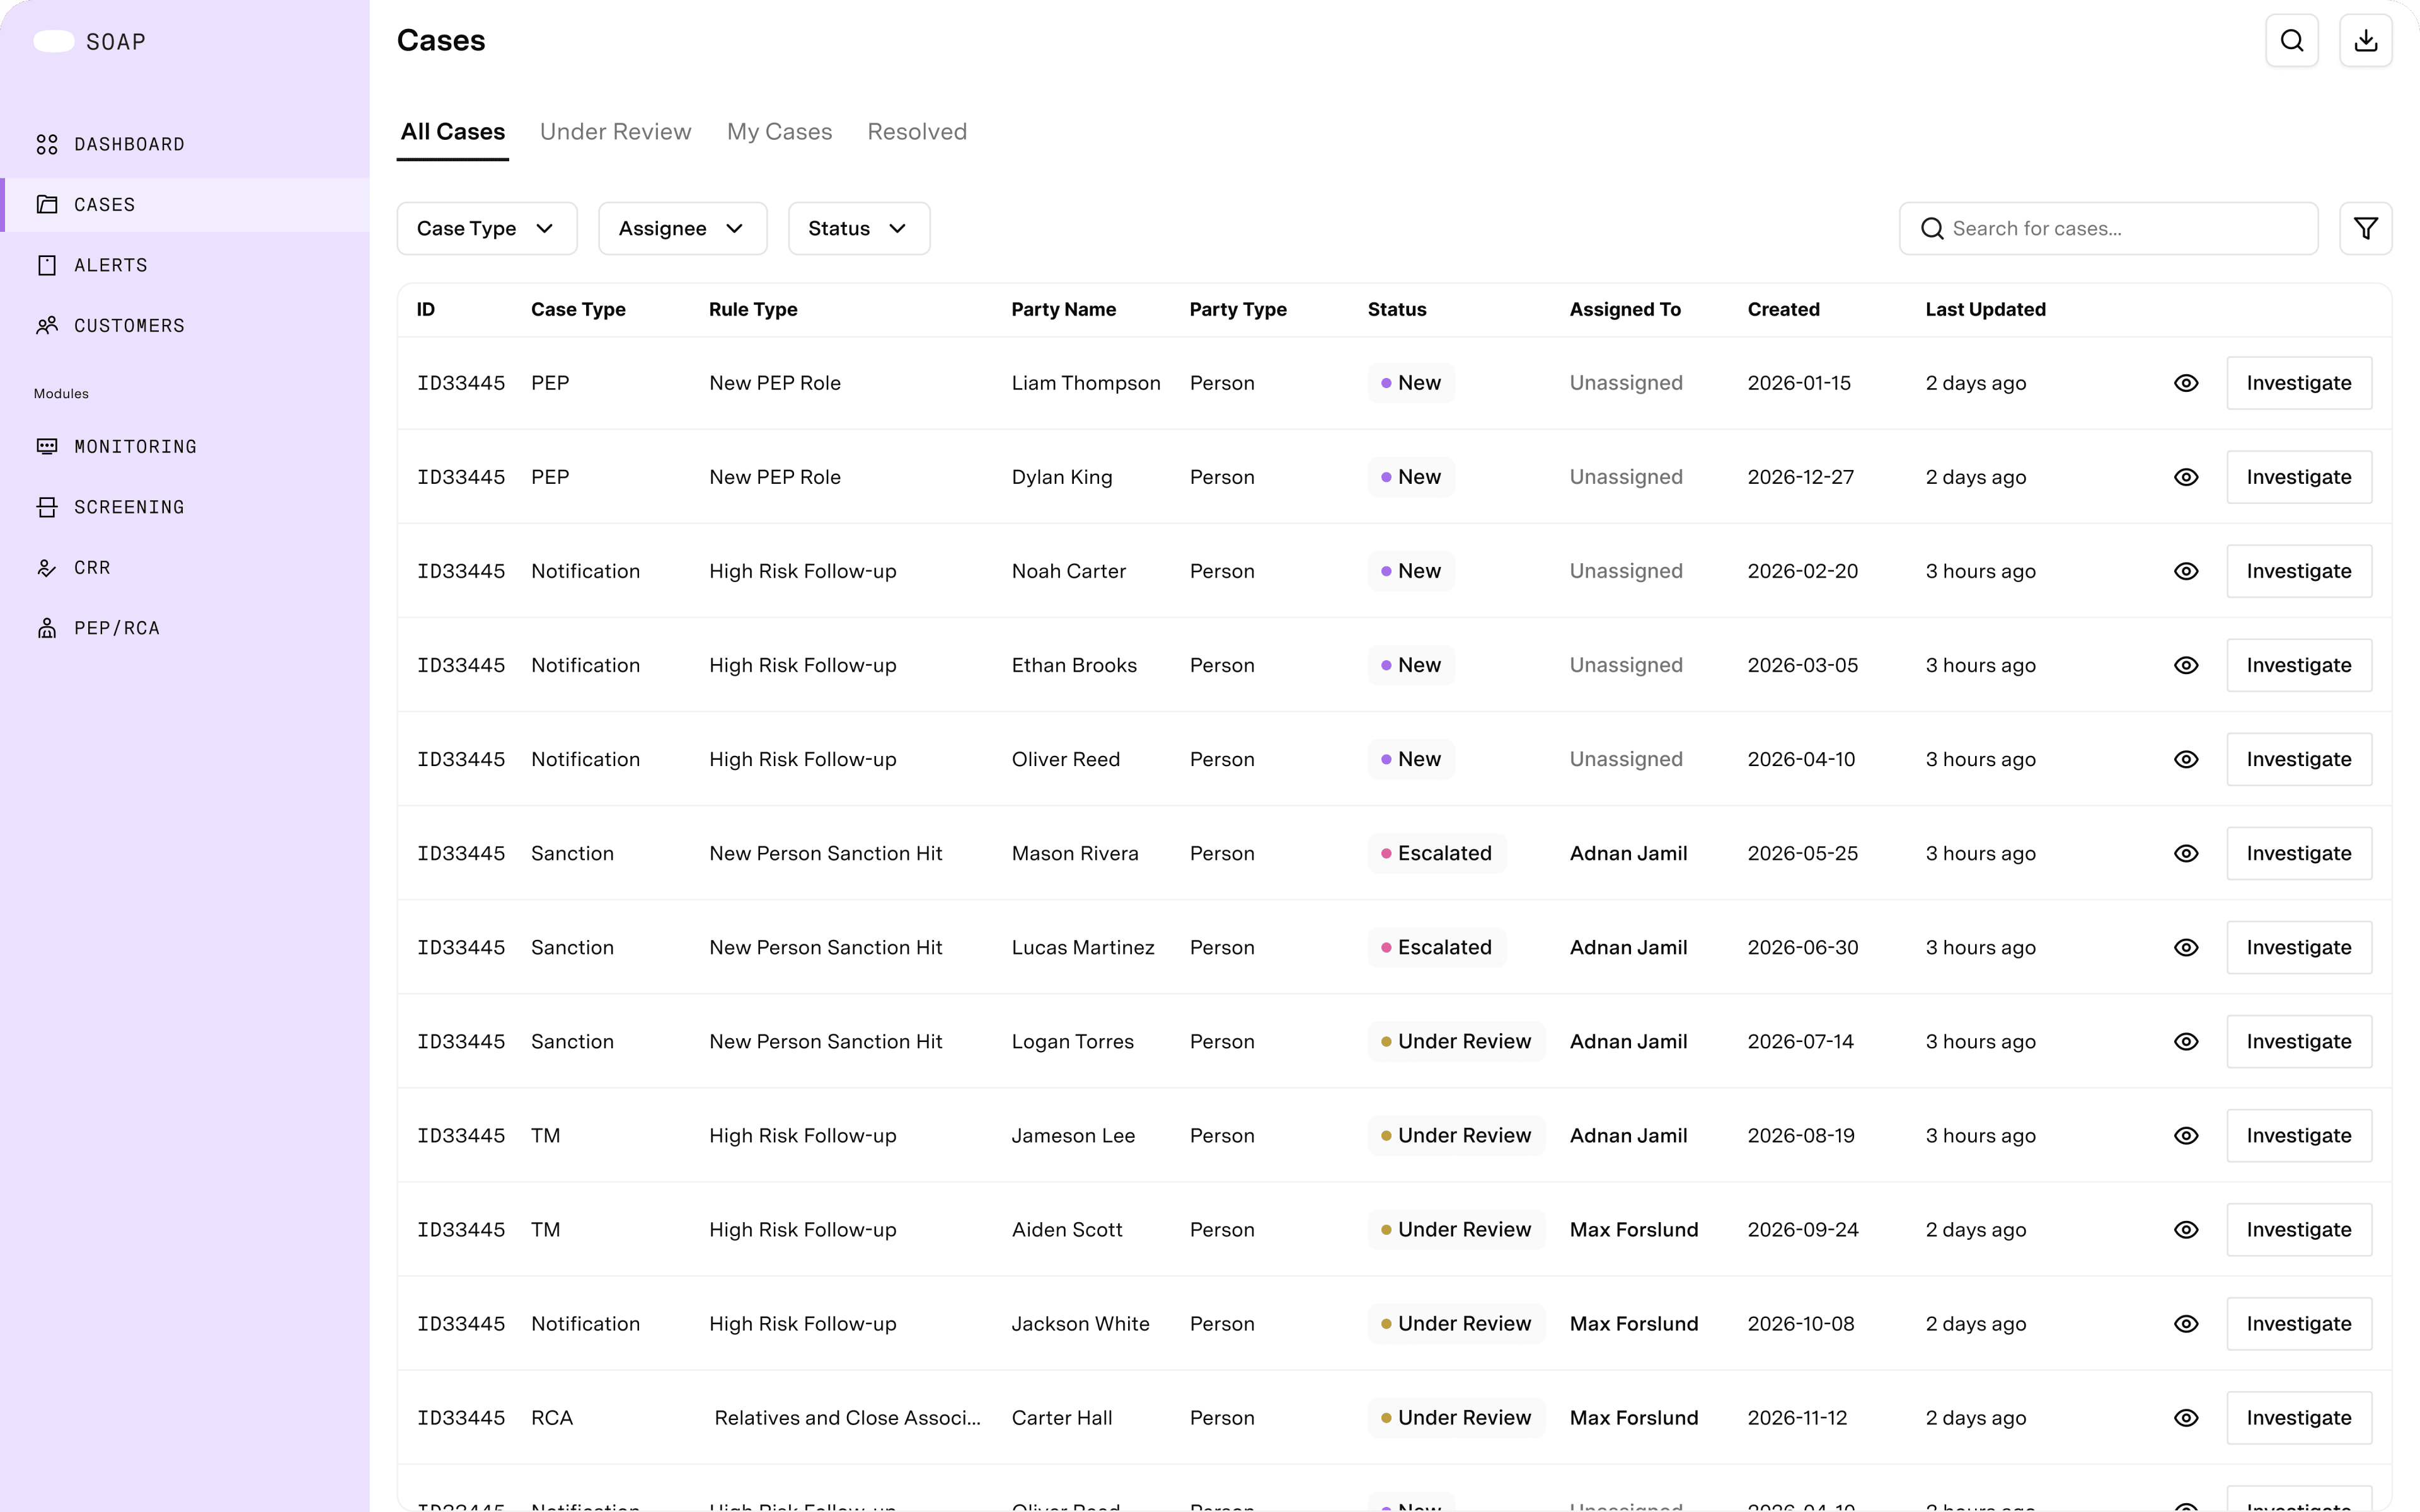Open Customers section in sidebar
Viewport: 2420px width, 1512px height.
pyautogui.click(x=129, y=326)
